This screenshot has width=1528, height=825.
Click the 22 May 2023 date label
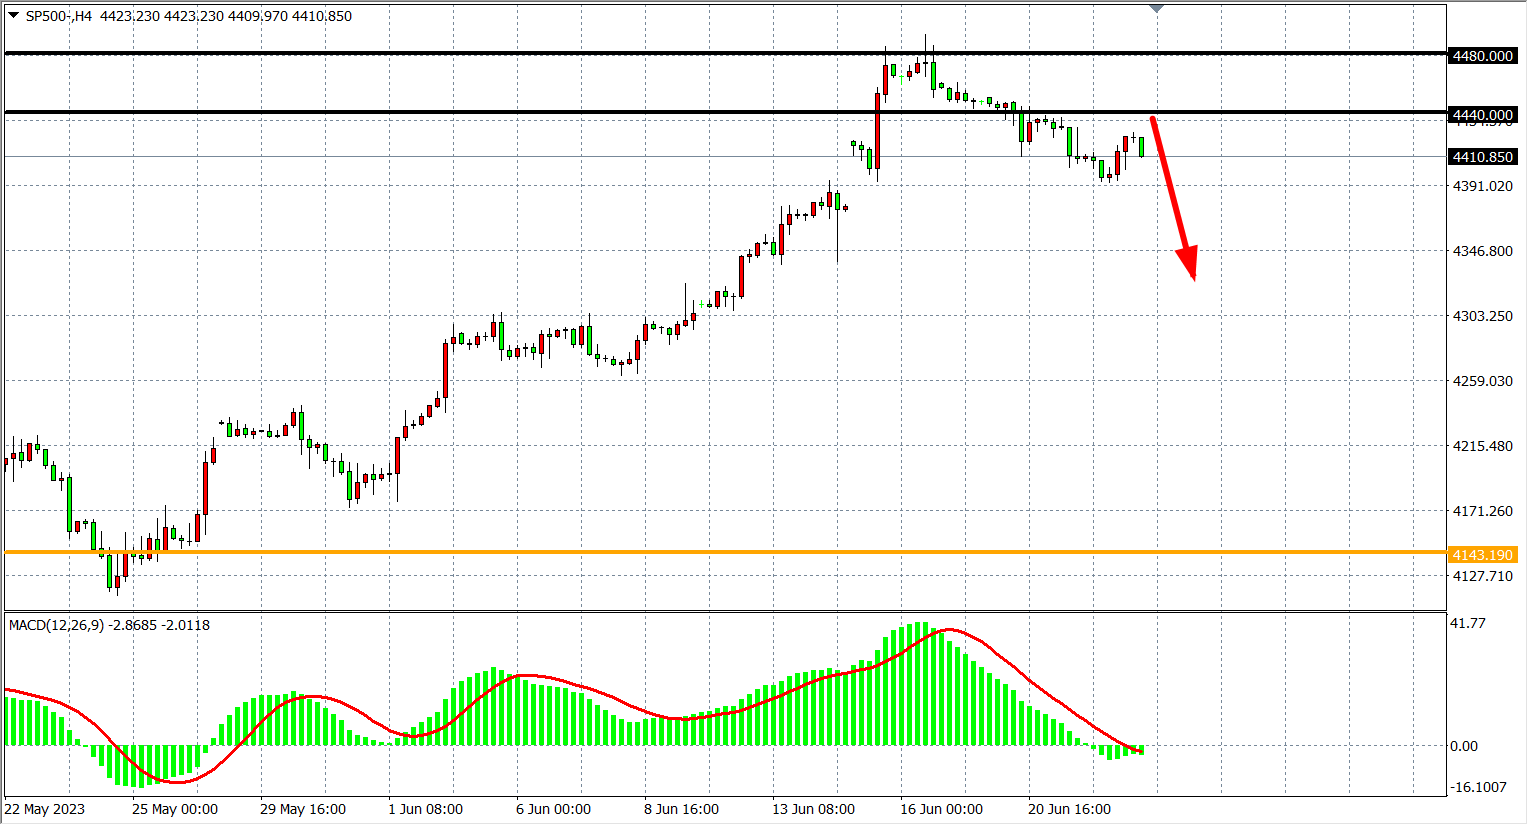tap(45, 809)
